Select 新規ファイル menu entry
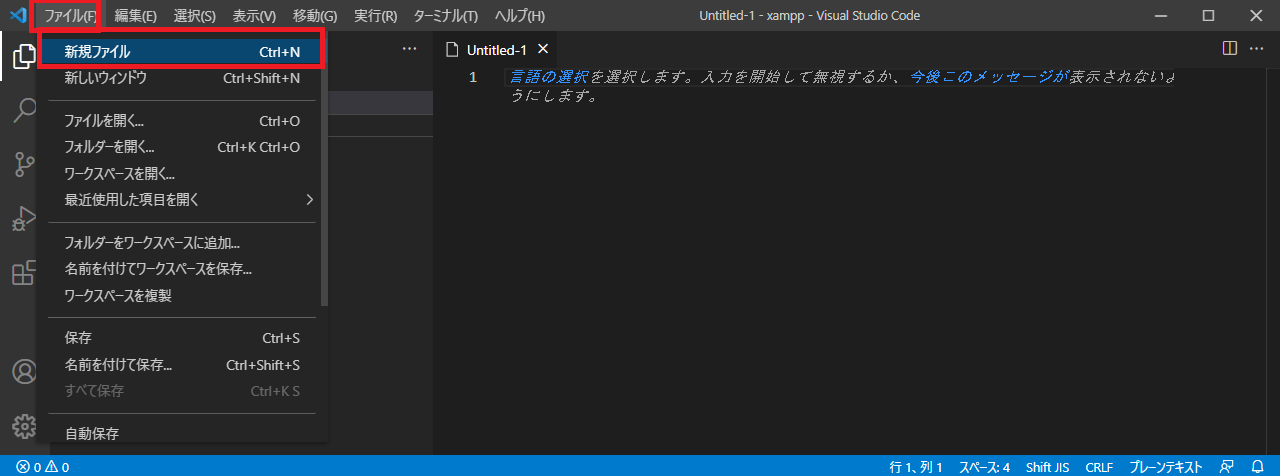 point(182,51)
